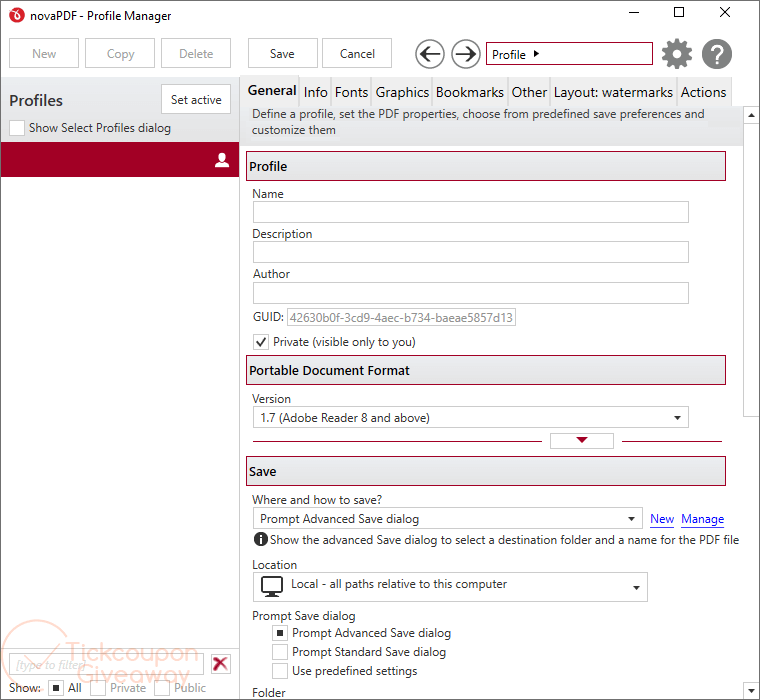This screenshot has width=760, height=700.
Task: Click the monitor icon in Location dropdown
Action: tap(271, 586)
